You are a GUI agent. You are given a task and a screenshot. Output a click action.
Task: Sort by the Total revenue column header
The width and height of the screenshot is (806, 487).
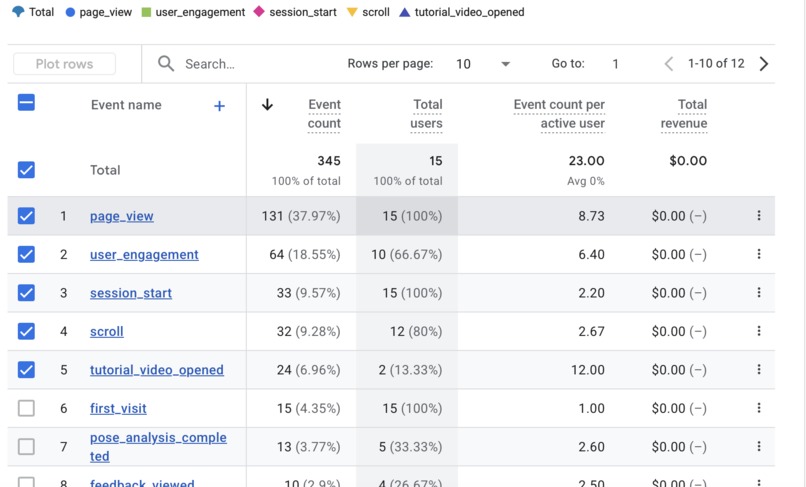[684, 114]
